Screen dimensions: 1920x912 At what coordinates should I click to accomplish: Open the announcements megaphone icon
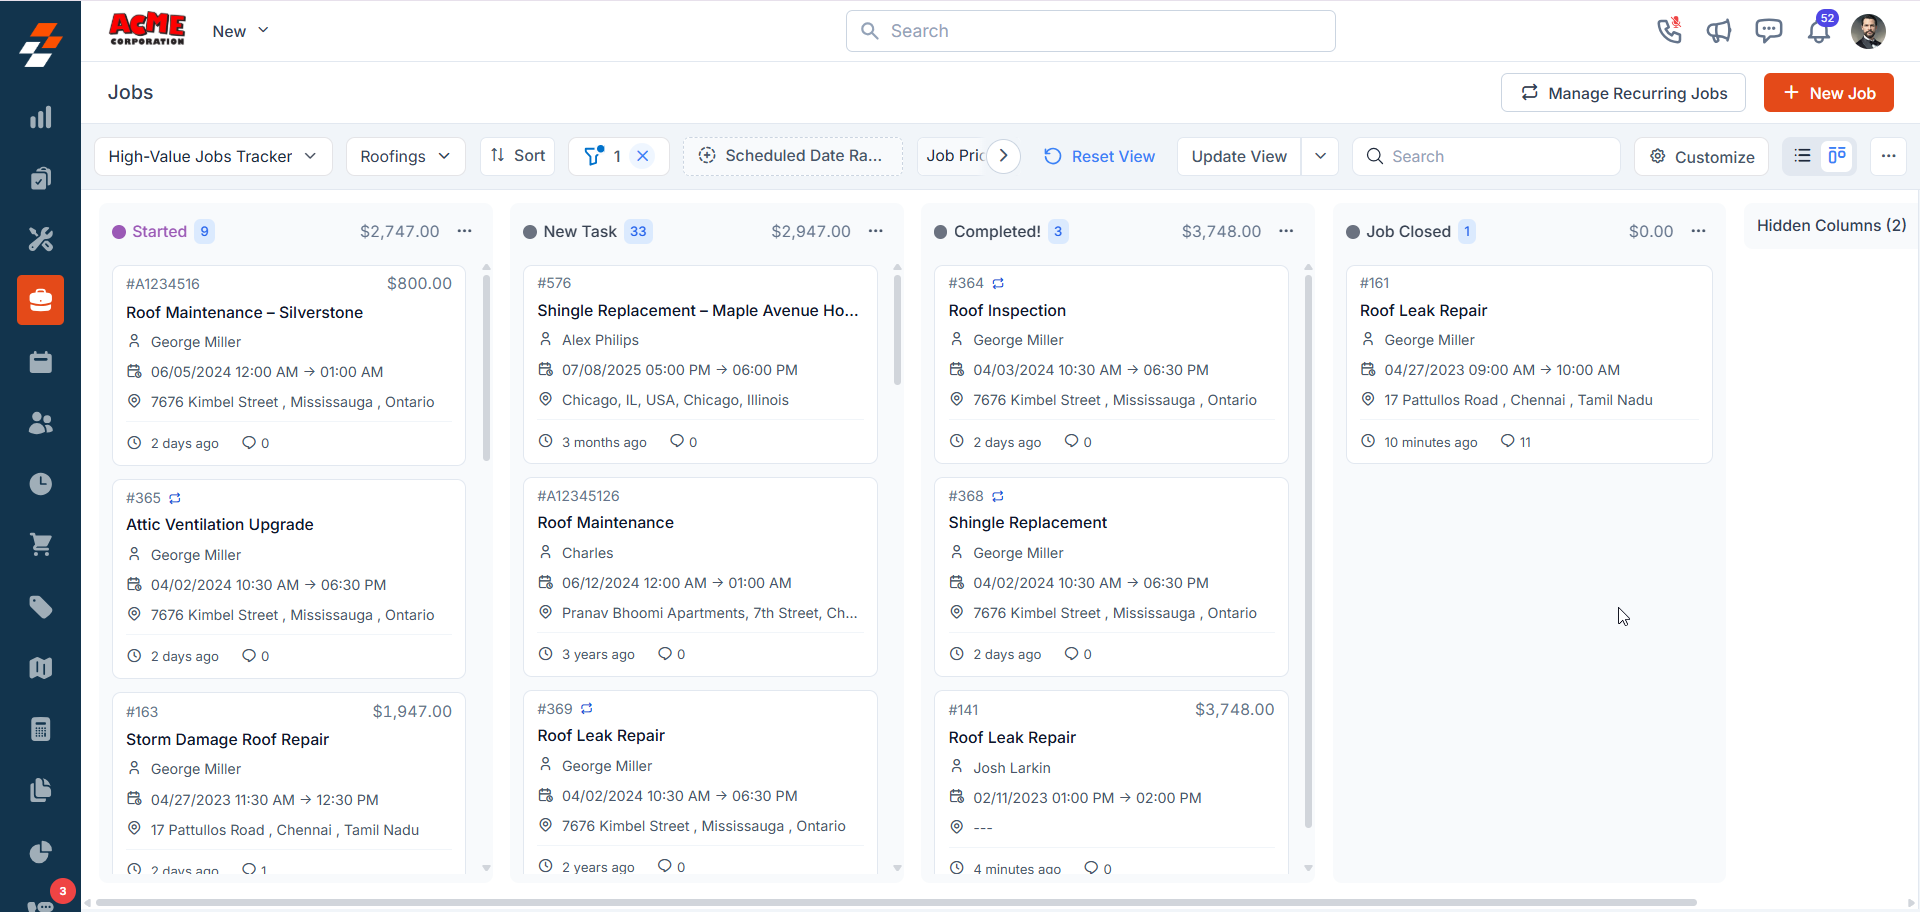pyautogui.click(x=1719, y=31)
